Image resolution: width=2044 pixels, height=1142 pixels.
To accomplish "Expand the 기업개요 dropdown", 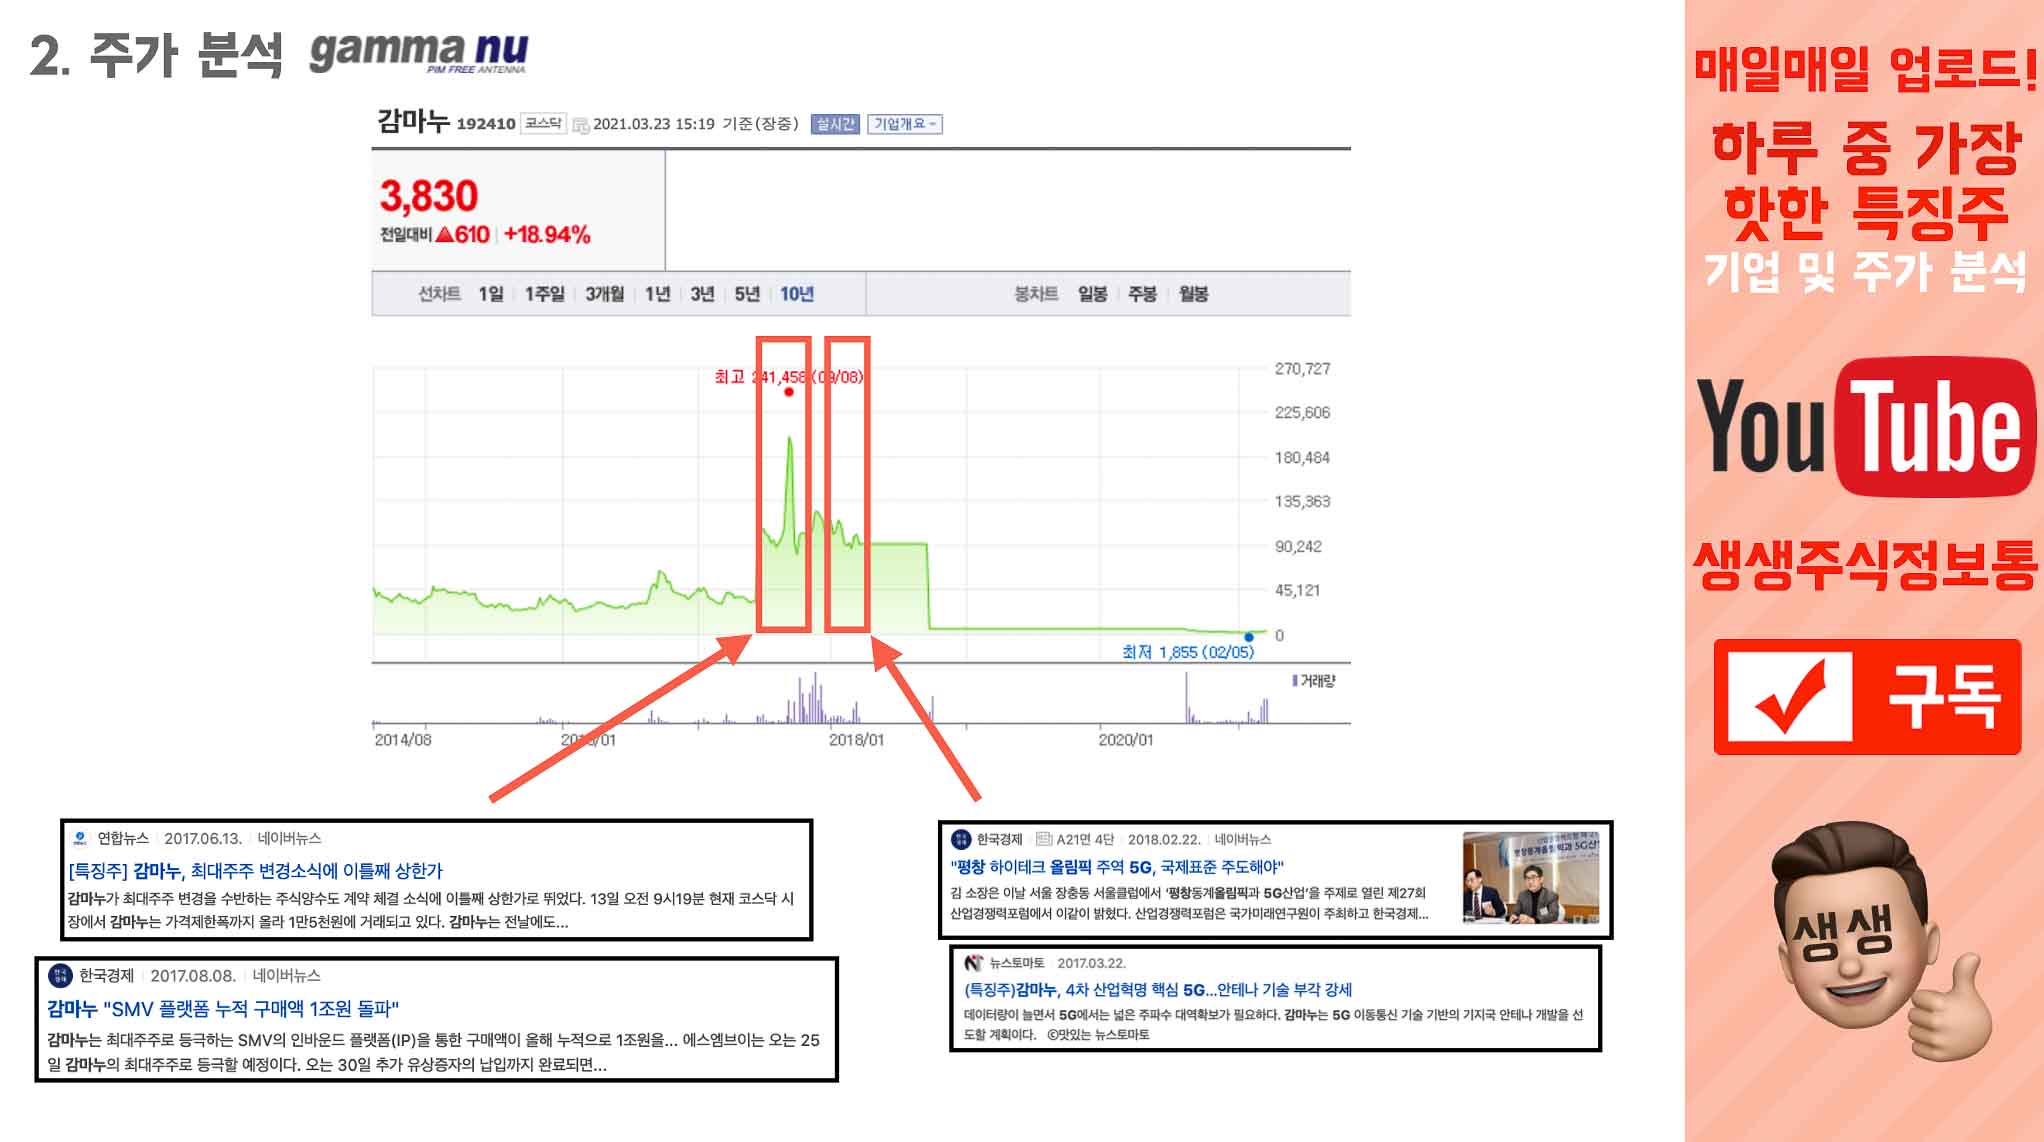I will tap(905, 124).
